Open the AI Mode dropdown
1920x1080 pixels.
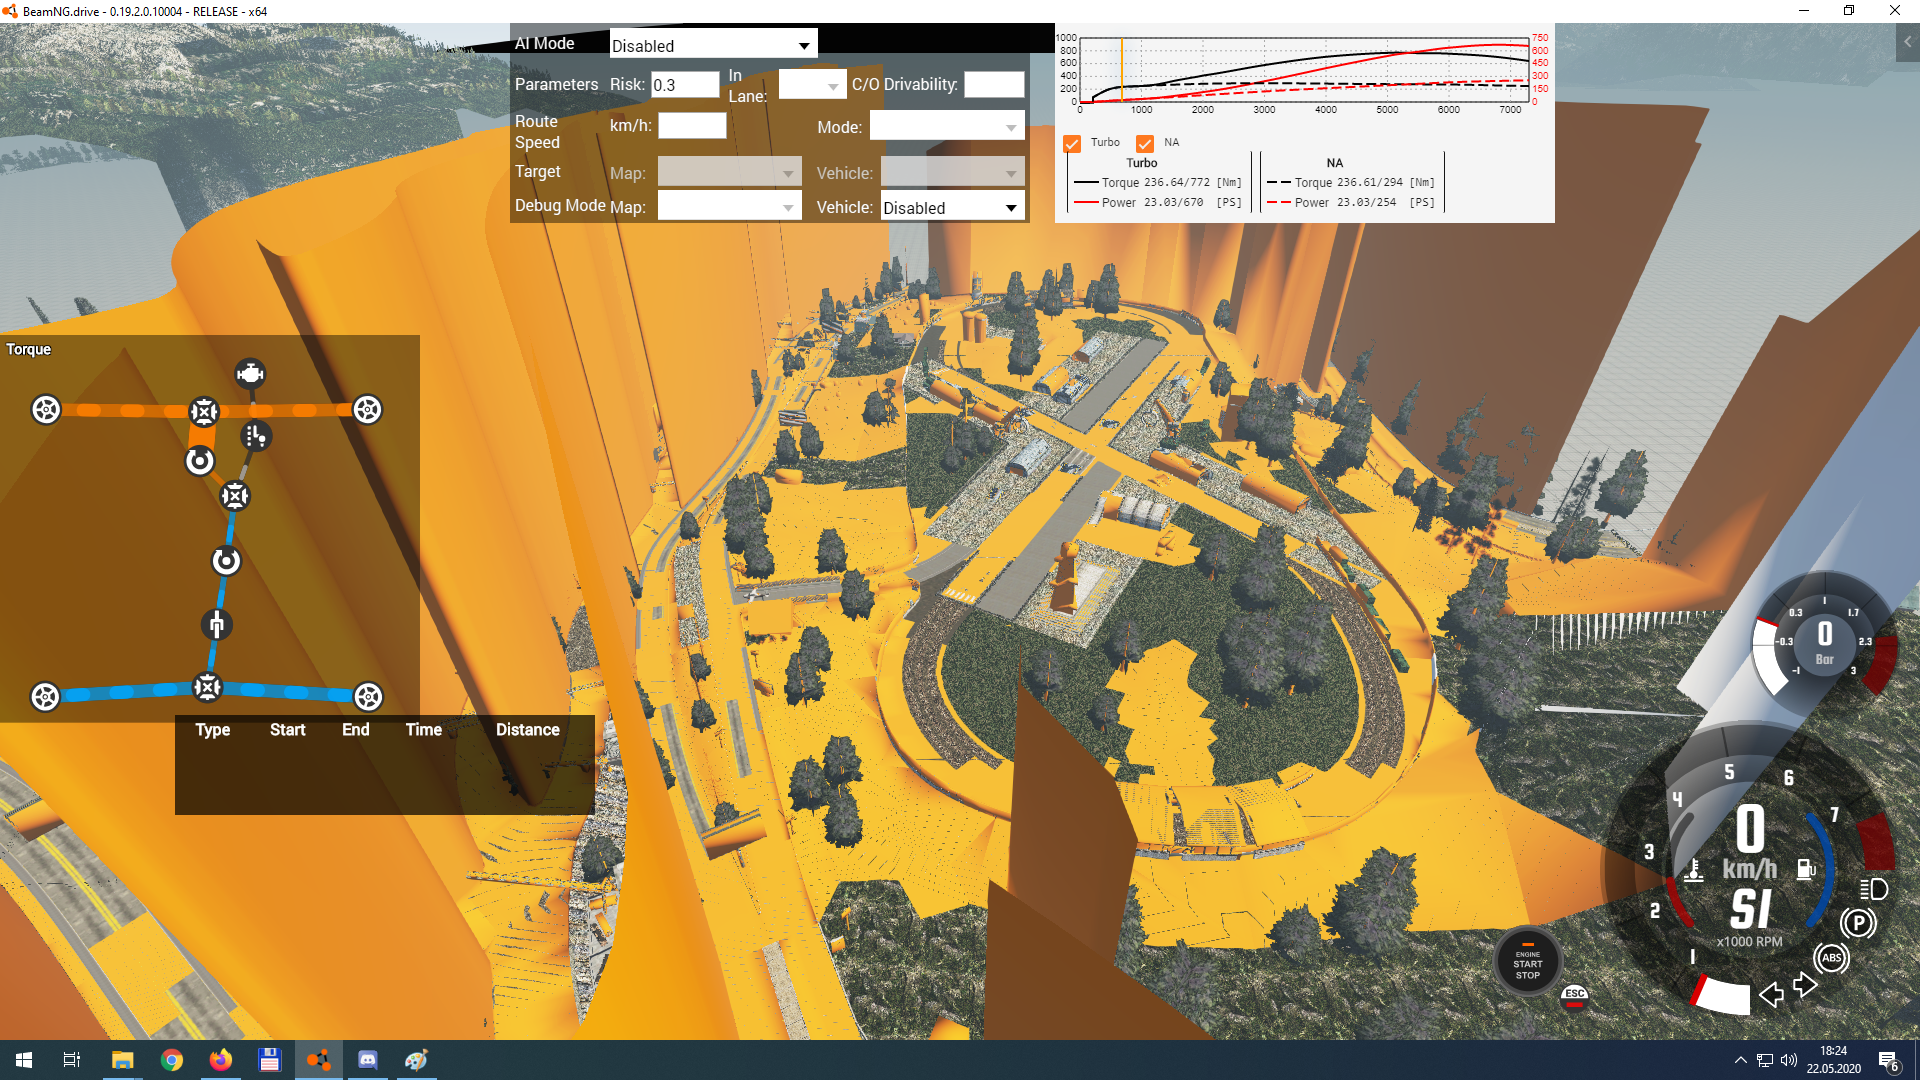click(x=713, y=45)
